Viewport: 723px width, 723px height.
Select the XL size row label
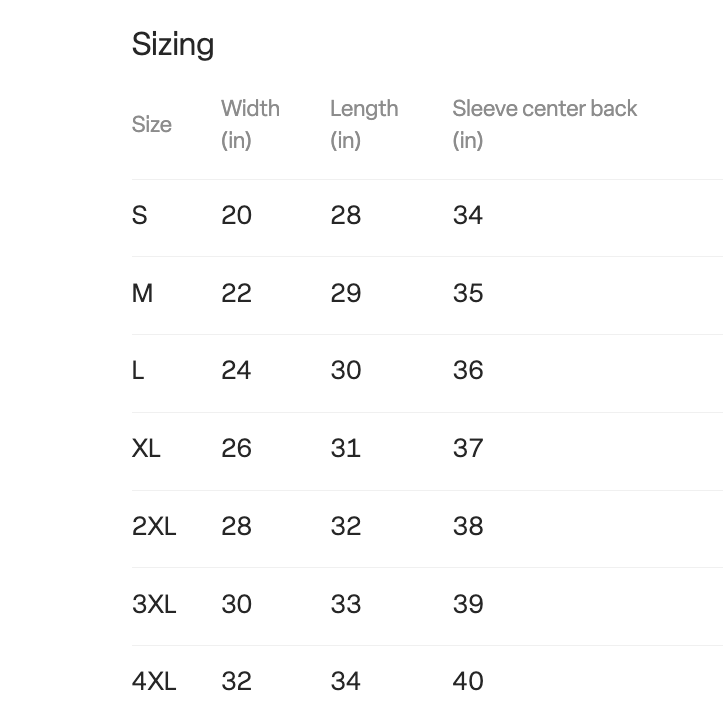coord(146,448)
